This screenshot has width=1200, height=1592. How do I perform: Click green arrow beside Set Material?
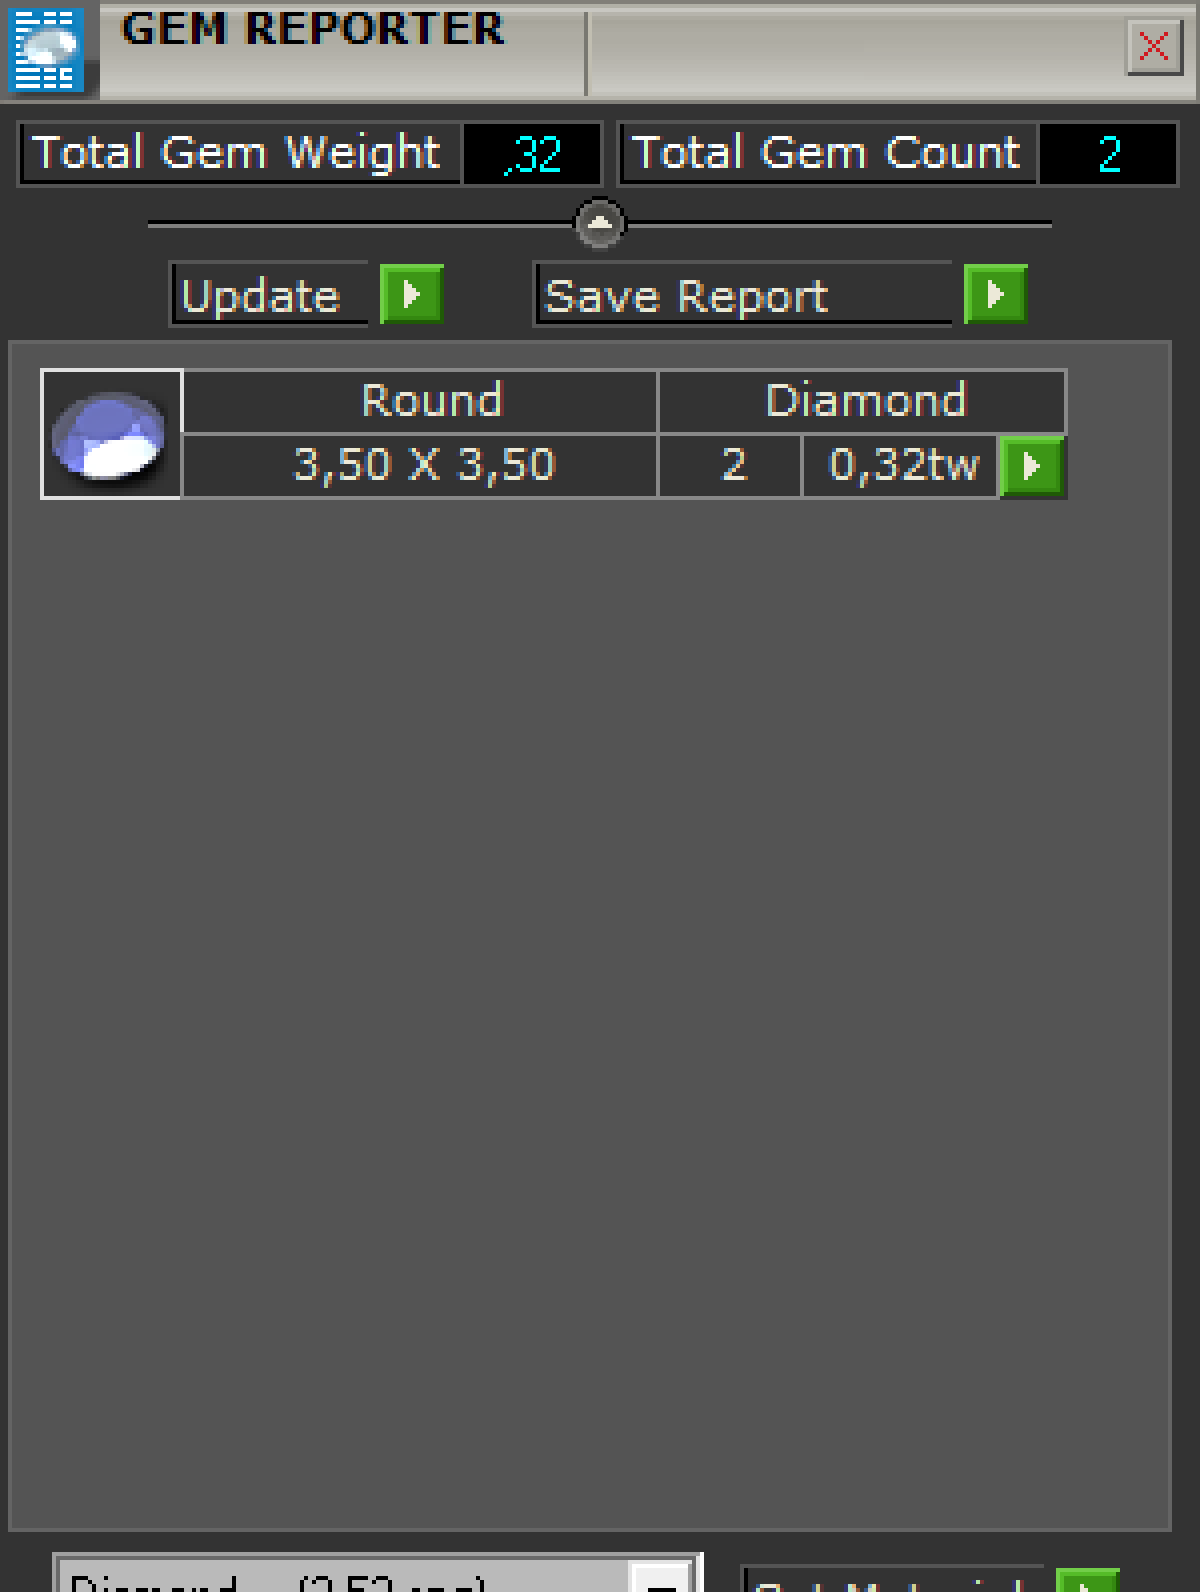point(1088,1580)
